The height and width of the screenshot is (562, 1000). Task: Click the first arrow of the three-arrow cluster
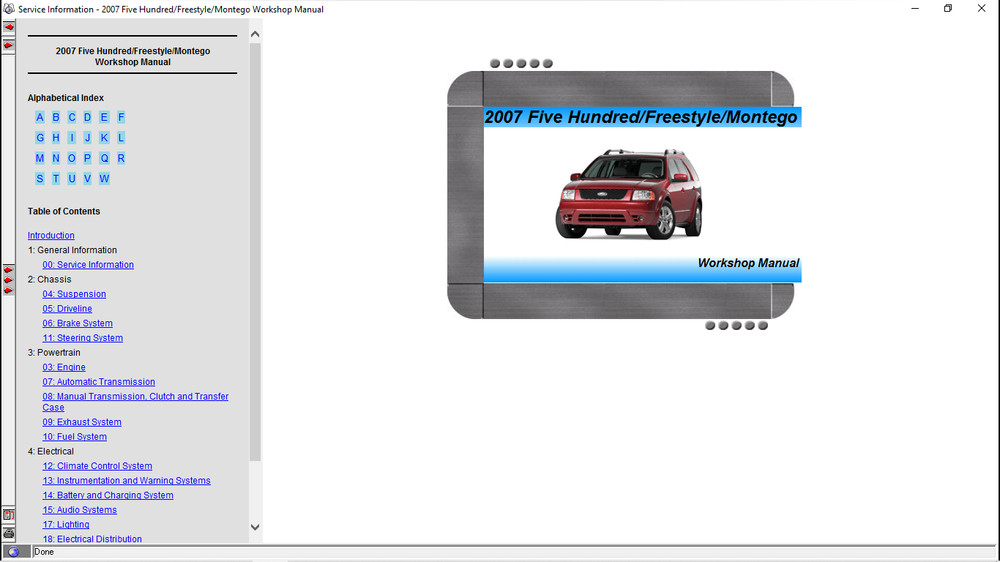[x=9, y=270]
